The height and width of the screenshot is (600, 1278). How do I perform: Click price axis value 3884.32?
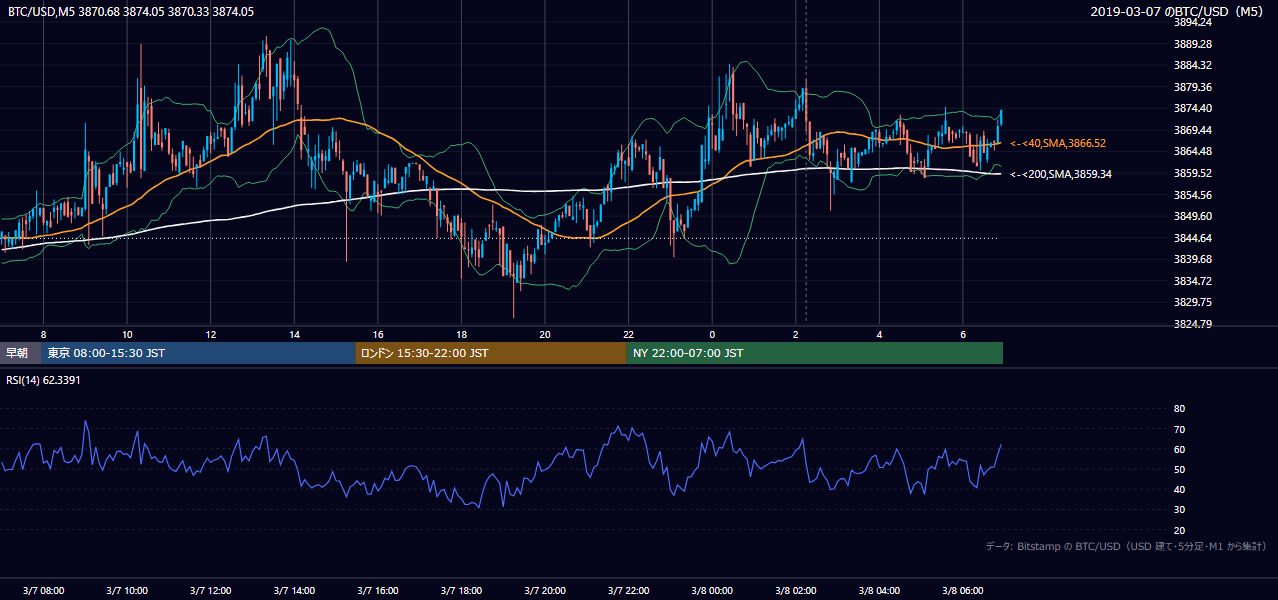click(1193, 66)
